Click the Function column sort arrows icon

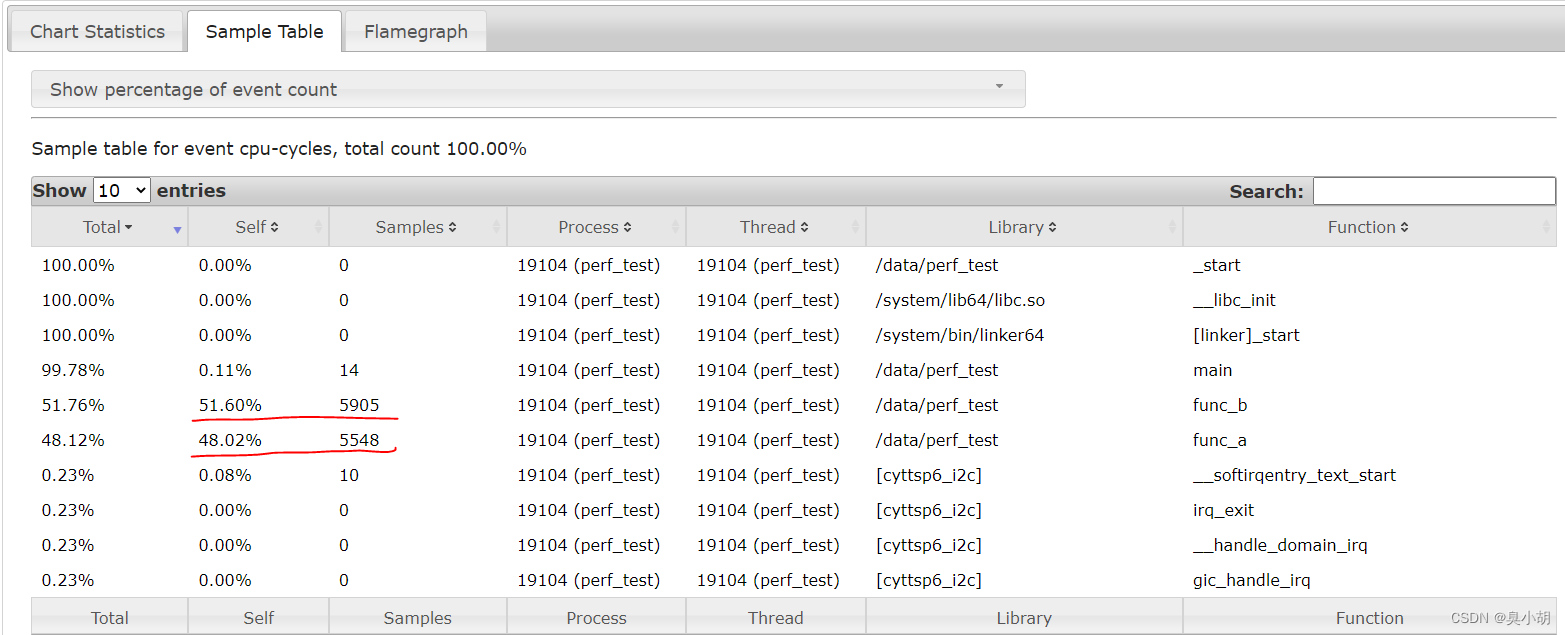tap(1406, 226)
